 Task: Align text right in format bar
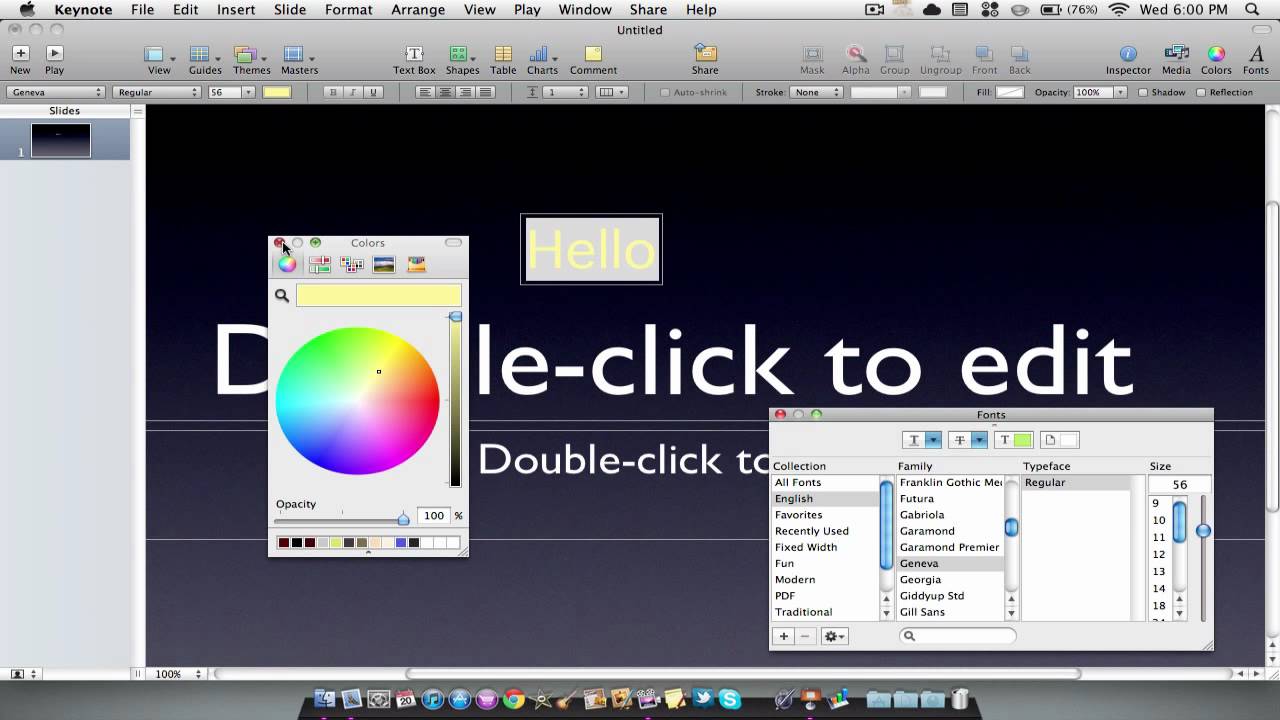pos(465,92)
